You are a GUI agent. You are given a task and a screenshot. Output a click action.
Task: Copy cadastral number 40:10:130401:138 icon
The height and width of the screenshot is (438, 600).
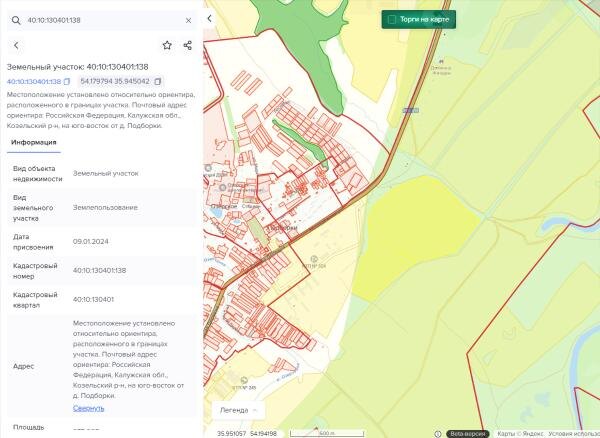67,81
